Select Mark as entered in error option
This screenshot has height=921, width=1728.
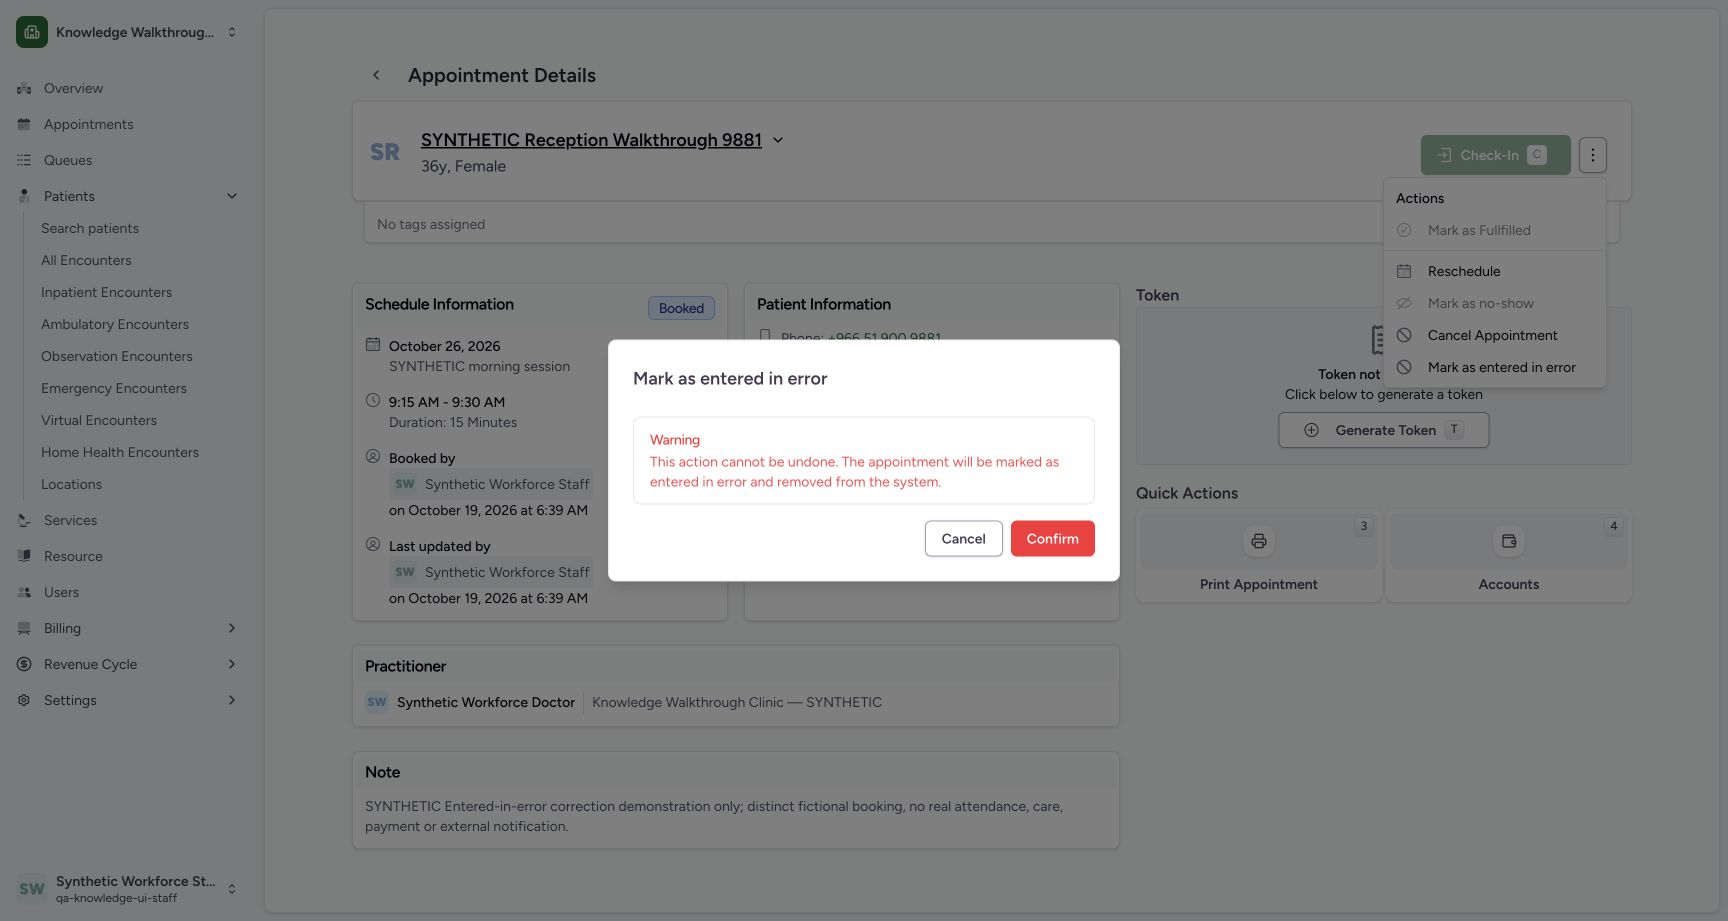(x=1494, y=367)
